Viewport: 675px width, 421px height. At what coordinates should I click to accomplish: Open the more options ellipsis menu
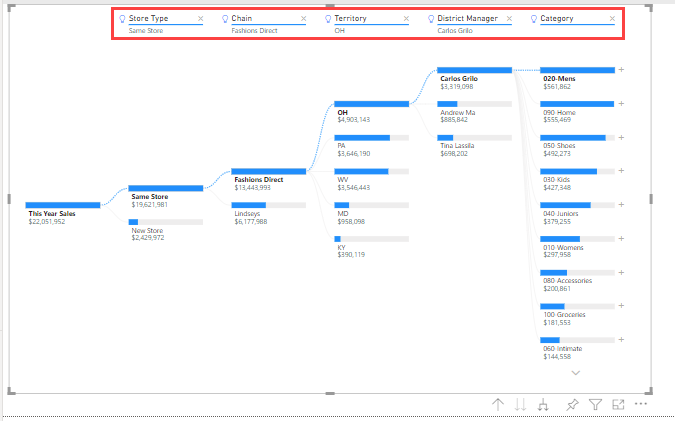[x=641, y=404]
